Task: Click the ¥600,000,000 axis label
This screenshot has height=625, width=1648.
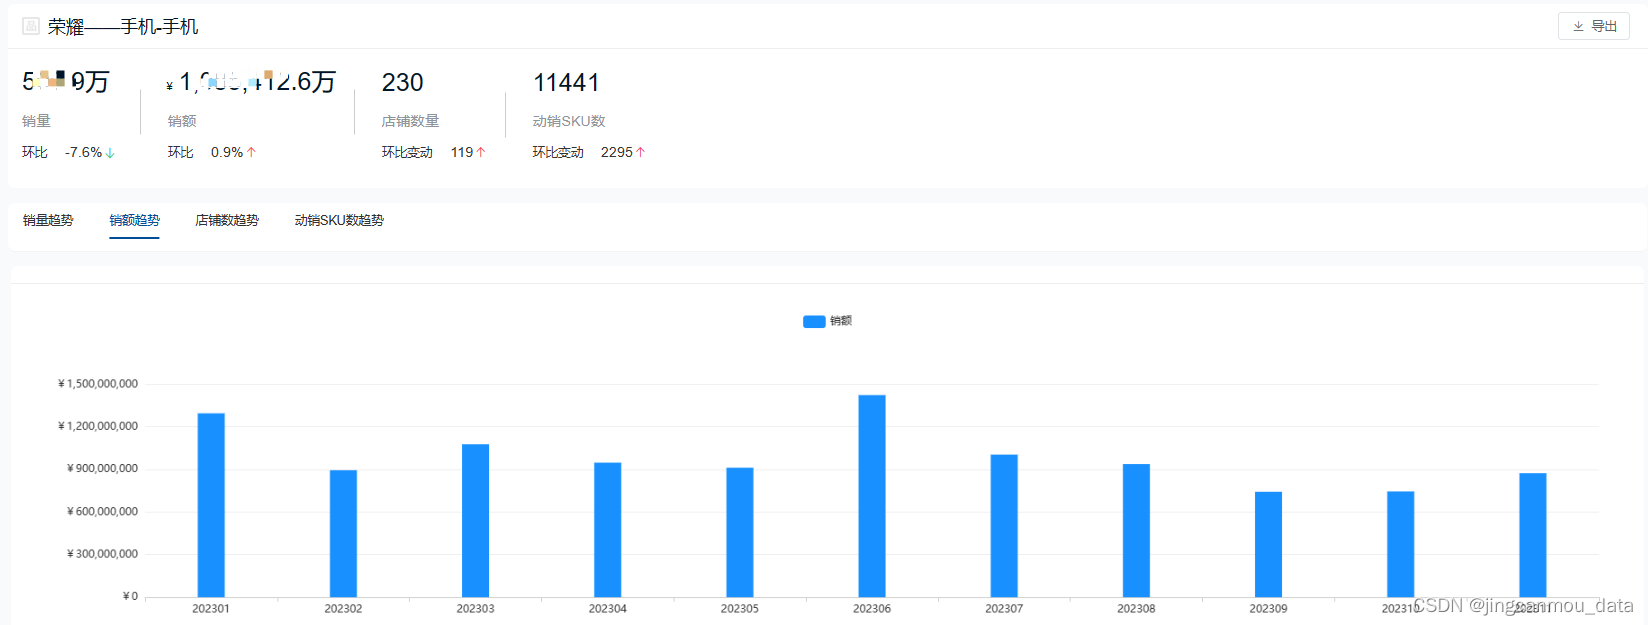Action: [x=102, y=512]
